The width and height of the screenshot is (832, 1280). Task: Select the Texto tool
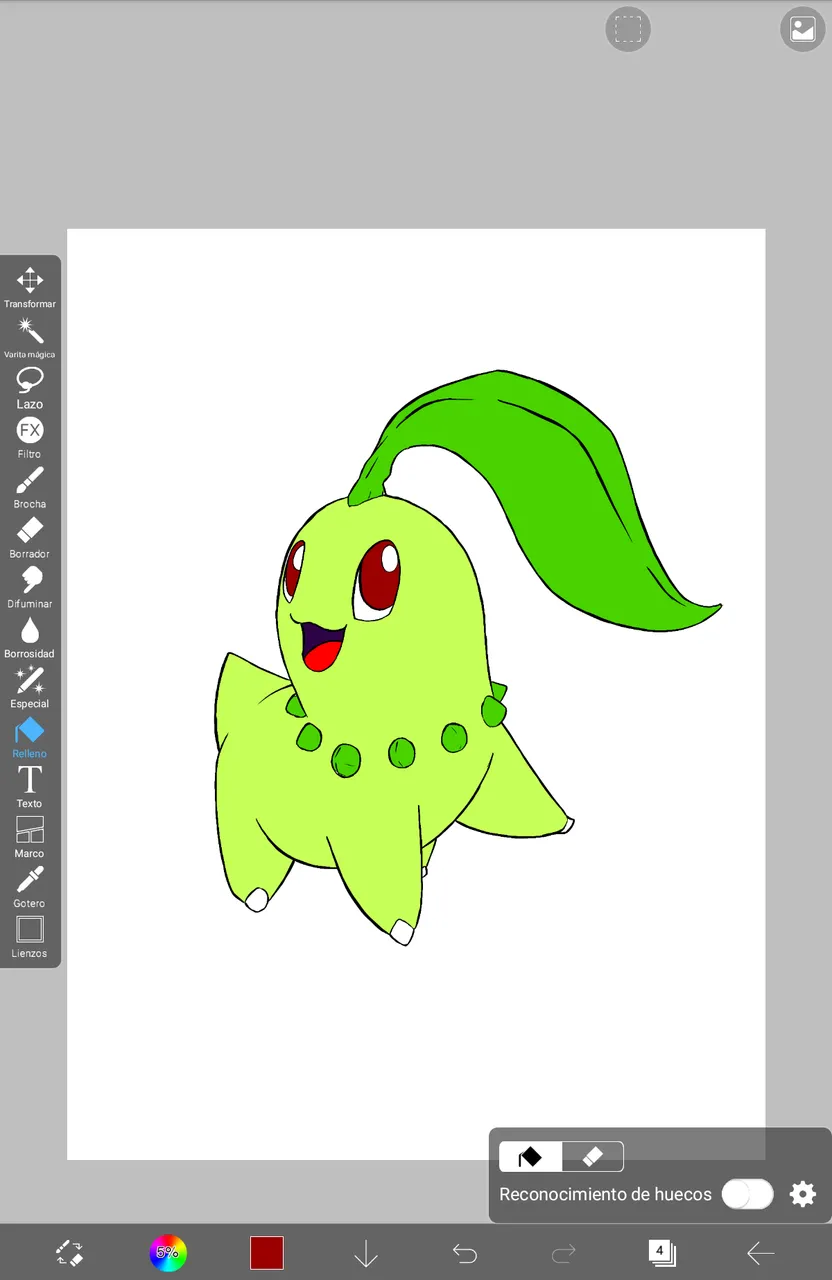tap(30, 788)
